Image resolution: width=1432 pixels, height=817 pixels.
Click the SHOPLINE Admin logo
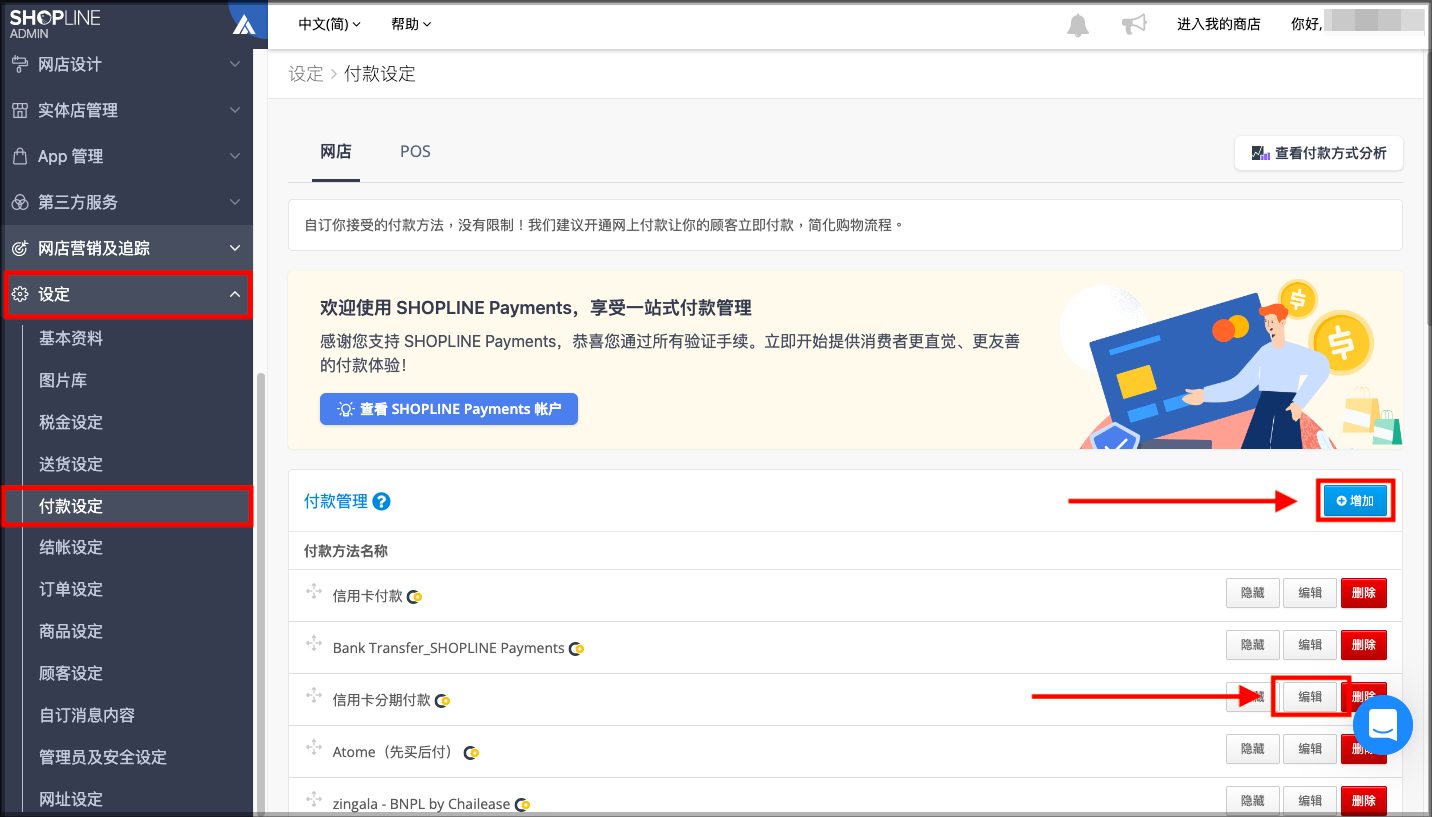(55, 24)
